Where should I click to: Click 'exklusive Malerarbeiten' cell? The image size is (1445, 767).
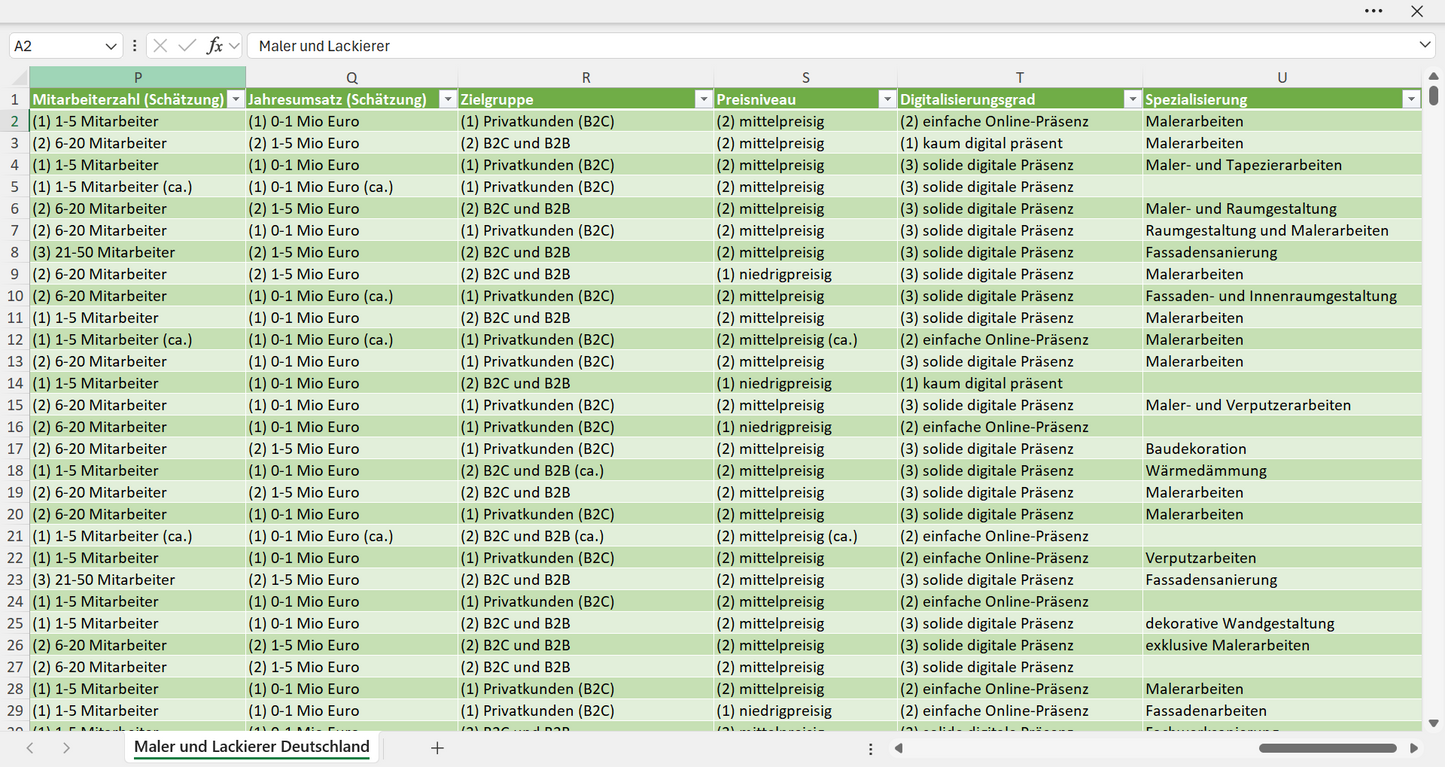pyautogui.click(x=1282, y=645)
